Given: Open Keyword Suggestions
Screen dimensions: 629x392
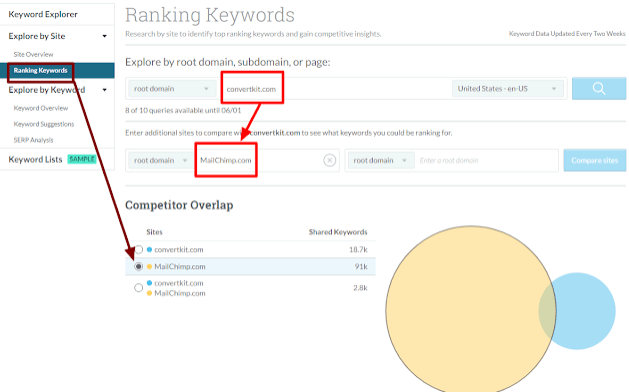Looking at the screenshot, I should click(44, 124).
